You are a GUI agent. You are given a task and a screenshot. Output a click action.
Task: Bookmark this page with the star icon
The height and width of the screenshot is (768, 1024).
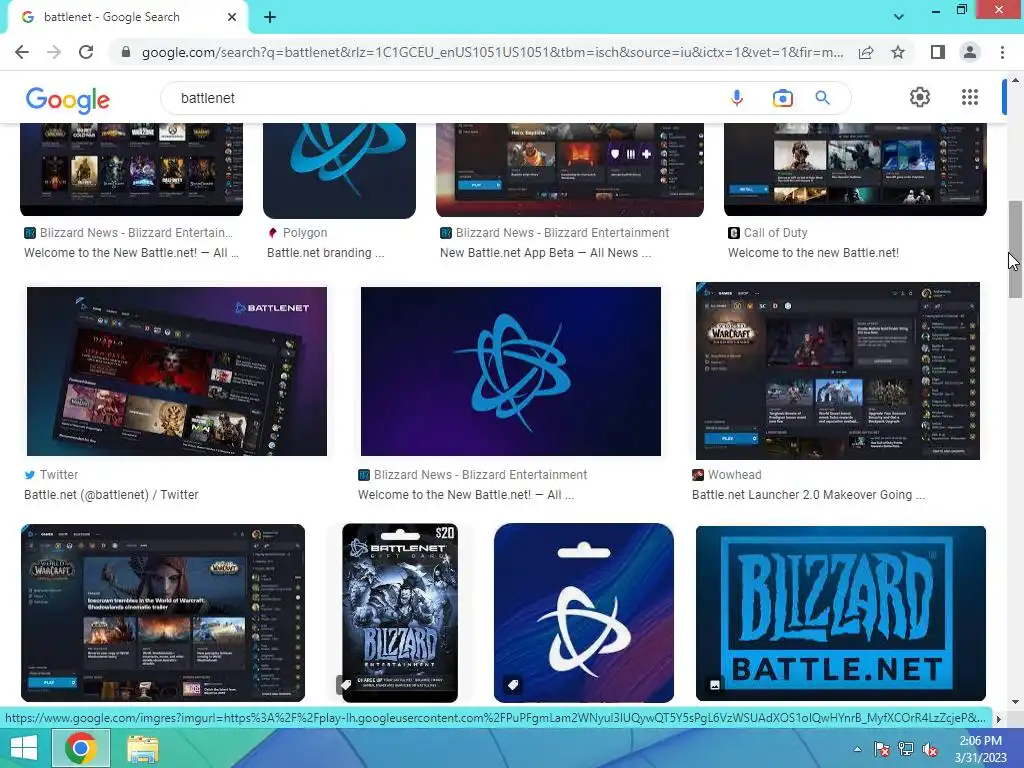pyautogui.click(x=898, y=52)
